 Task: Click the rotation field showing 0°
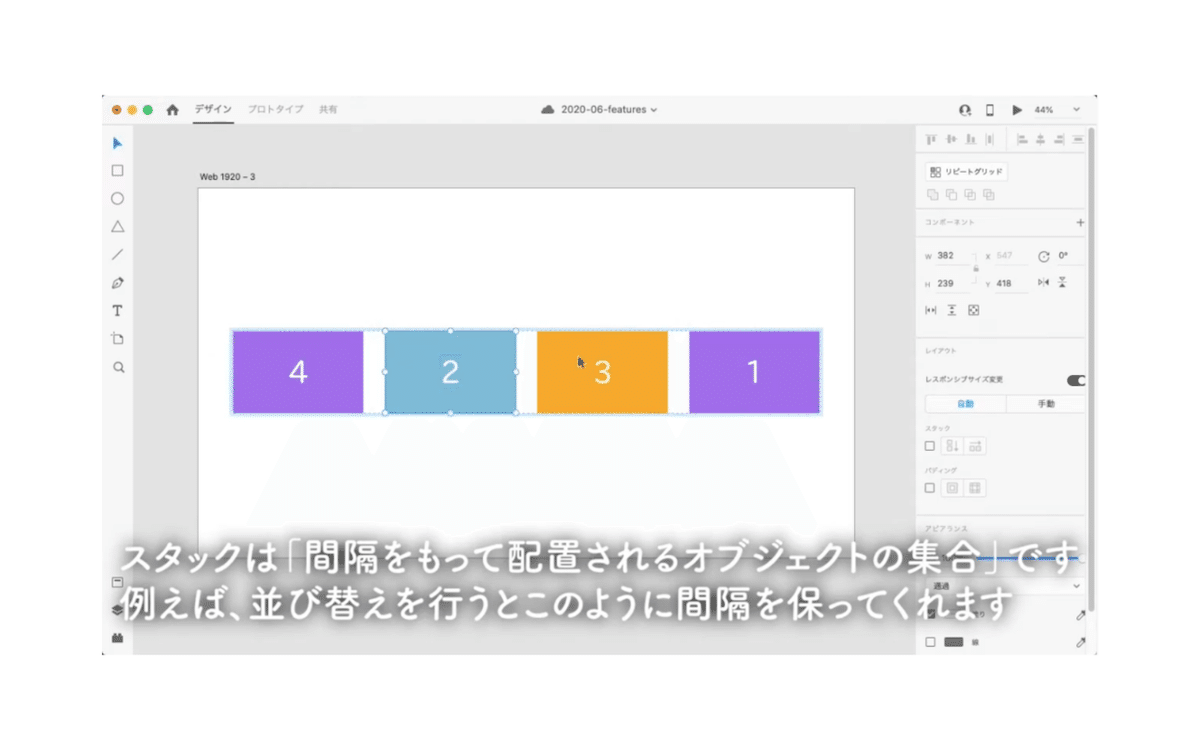point(1069,256)
